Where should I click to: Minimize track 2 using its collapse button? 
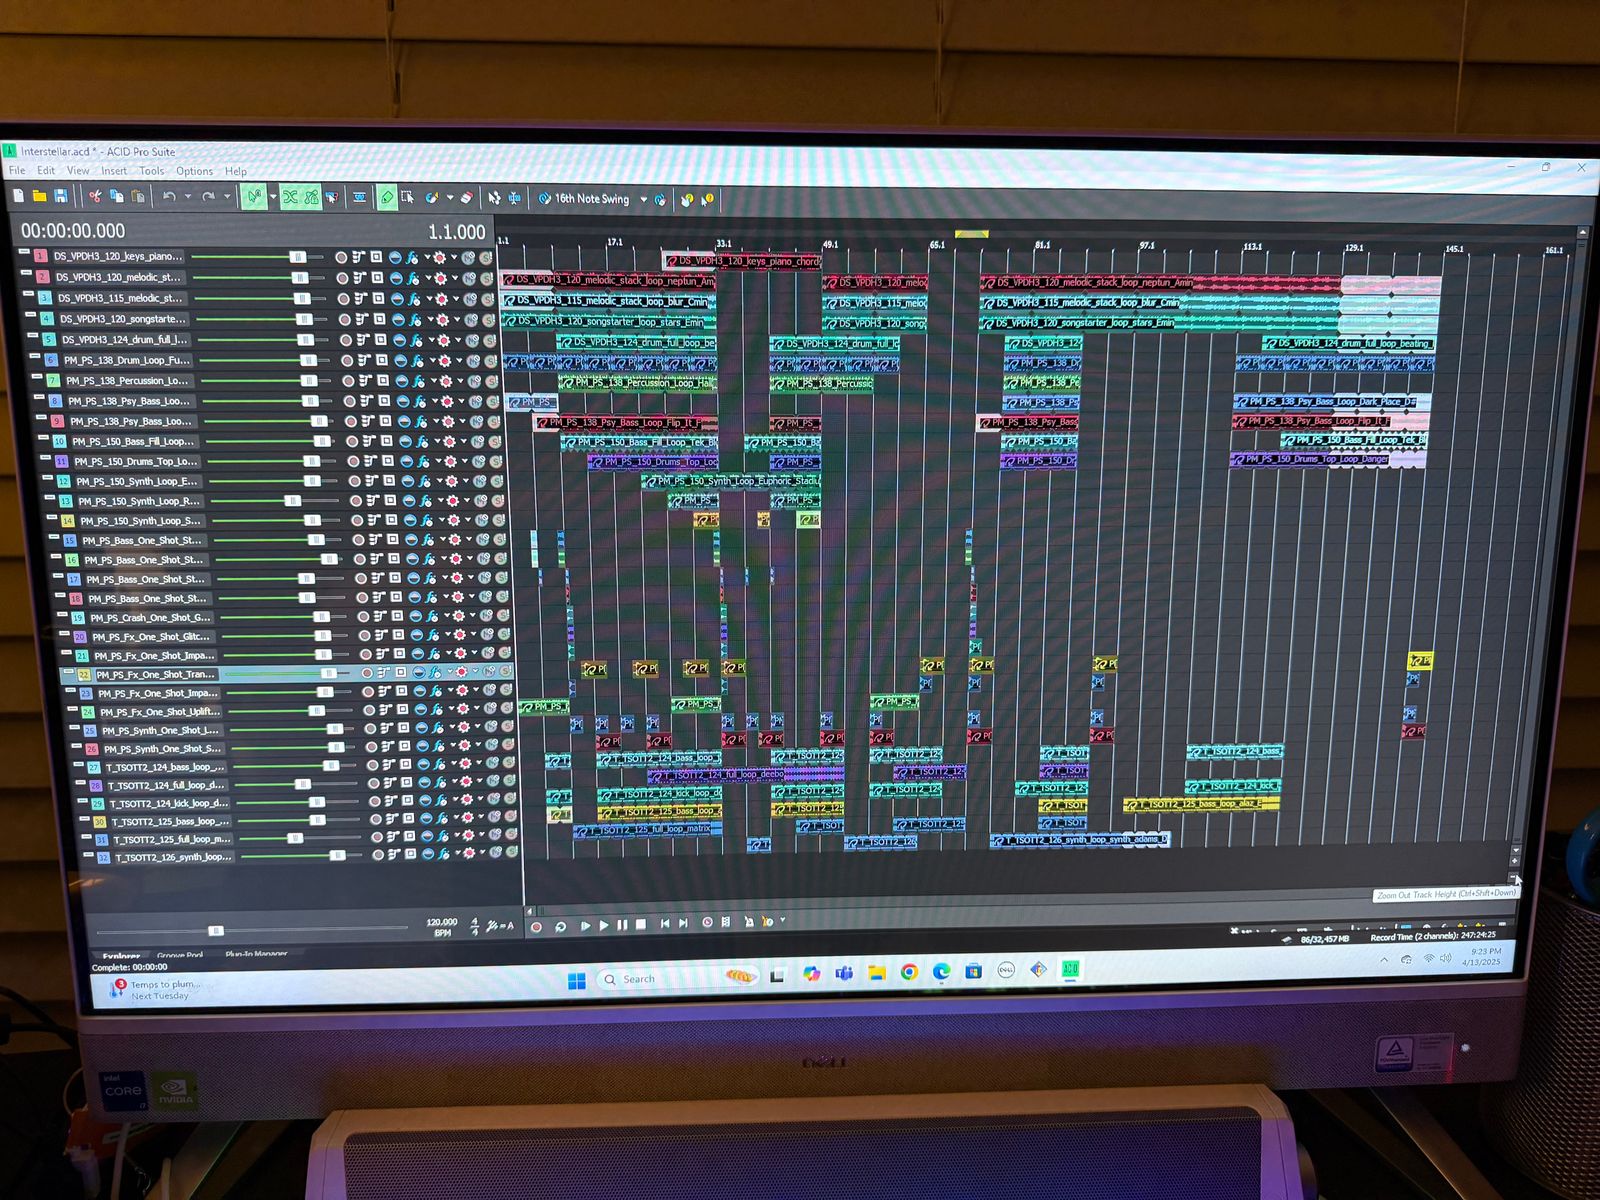click(27, 274)
